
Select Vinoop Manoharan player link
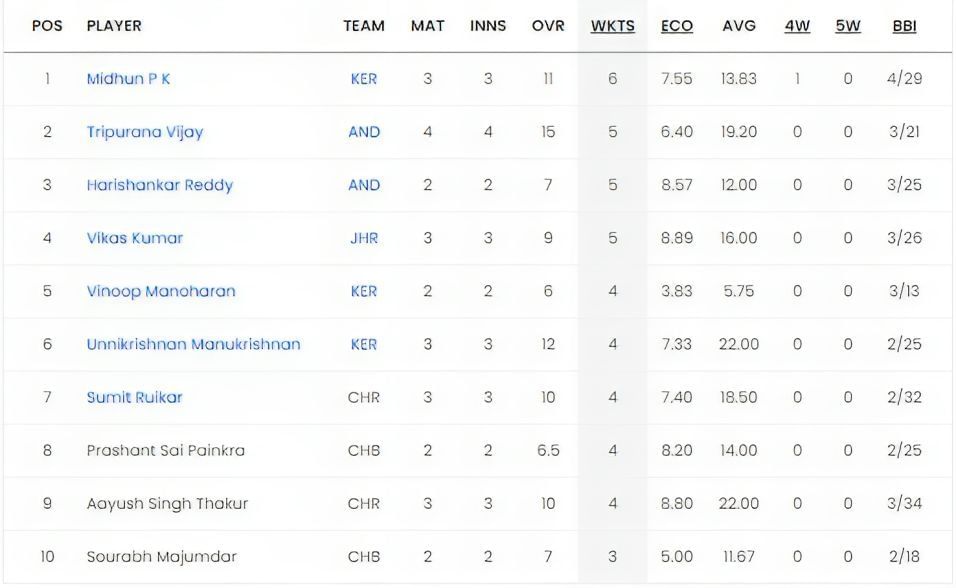(161, 291)
